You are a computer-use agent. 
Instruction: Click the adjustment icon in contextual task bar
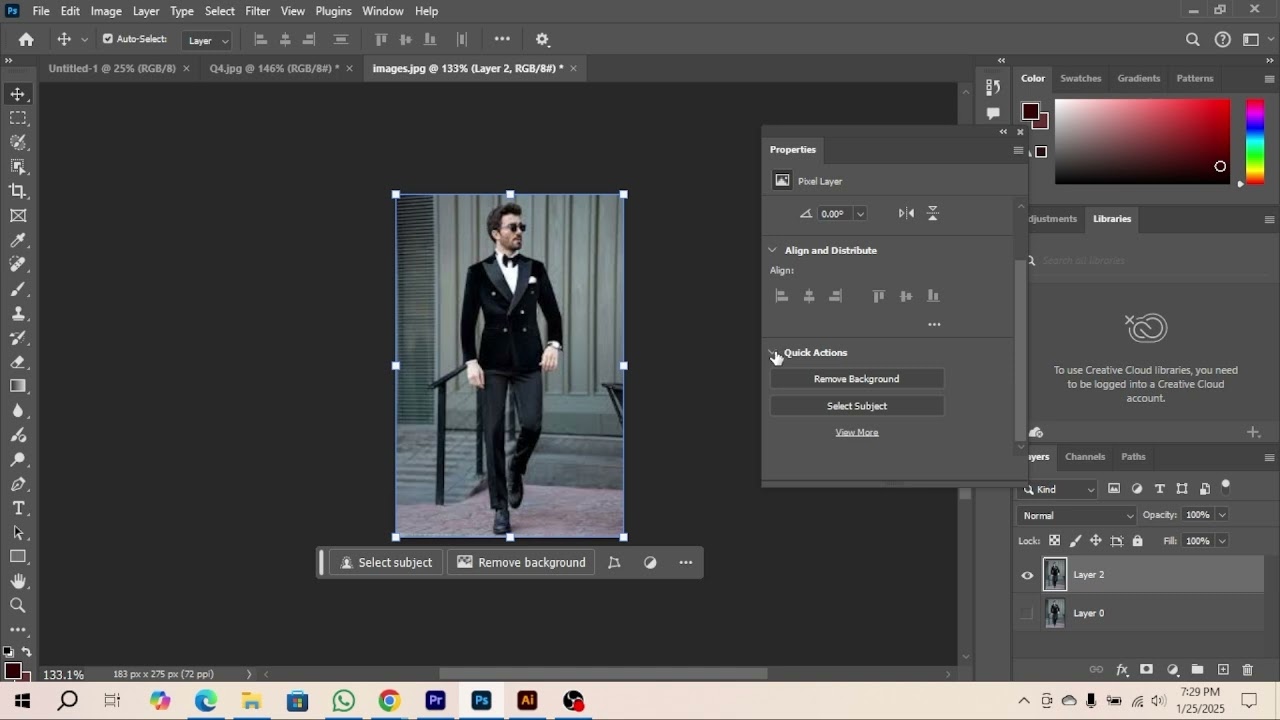(650, 562)
